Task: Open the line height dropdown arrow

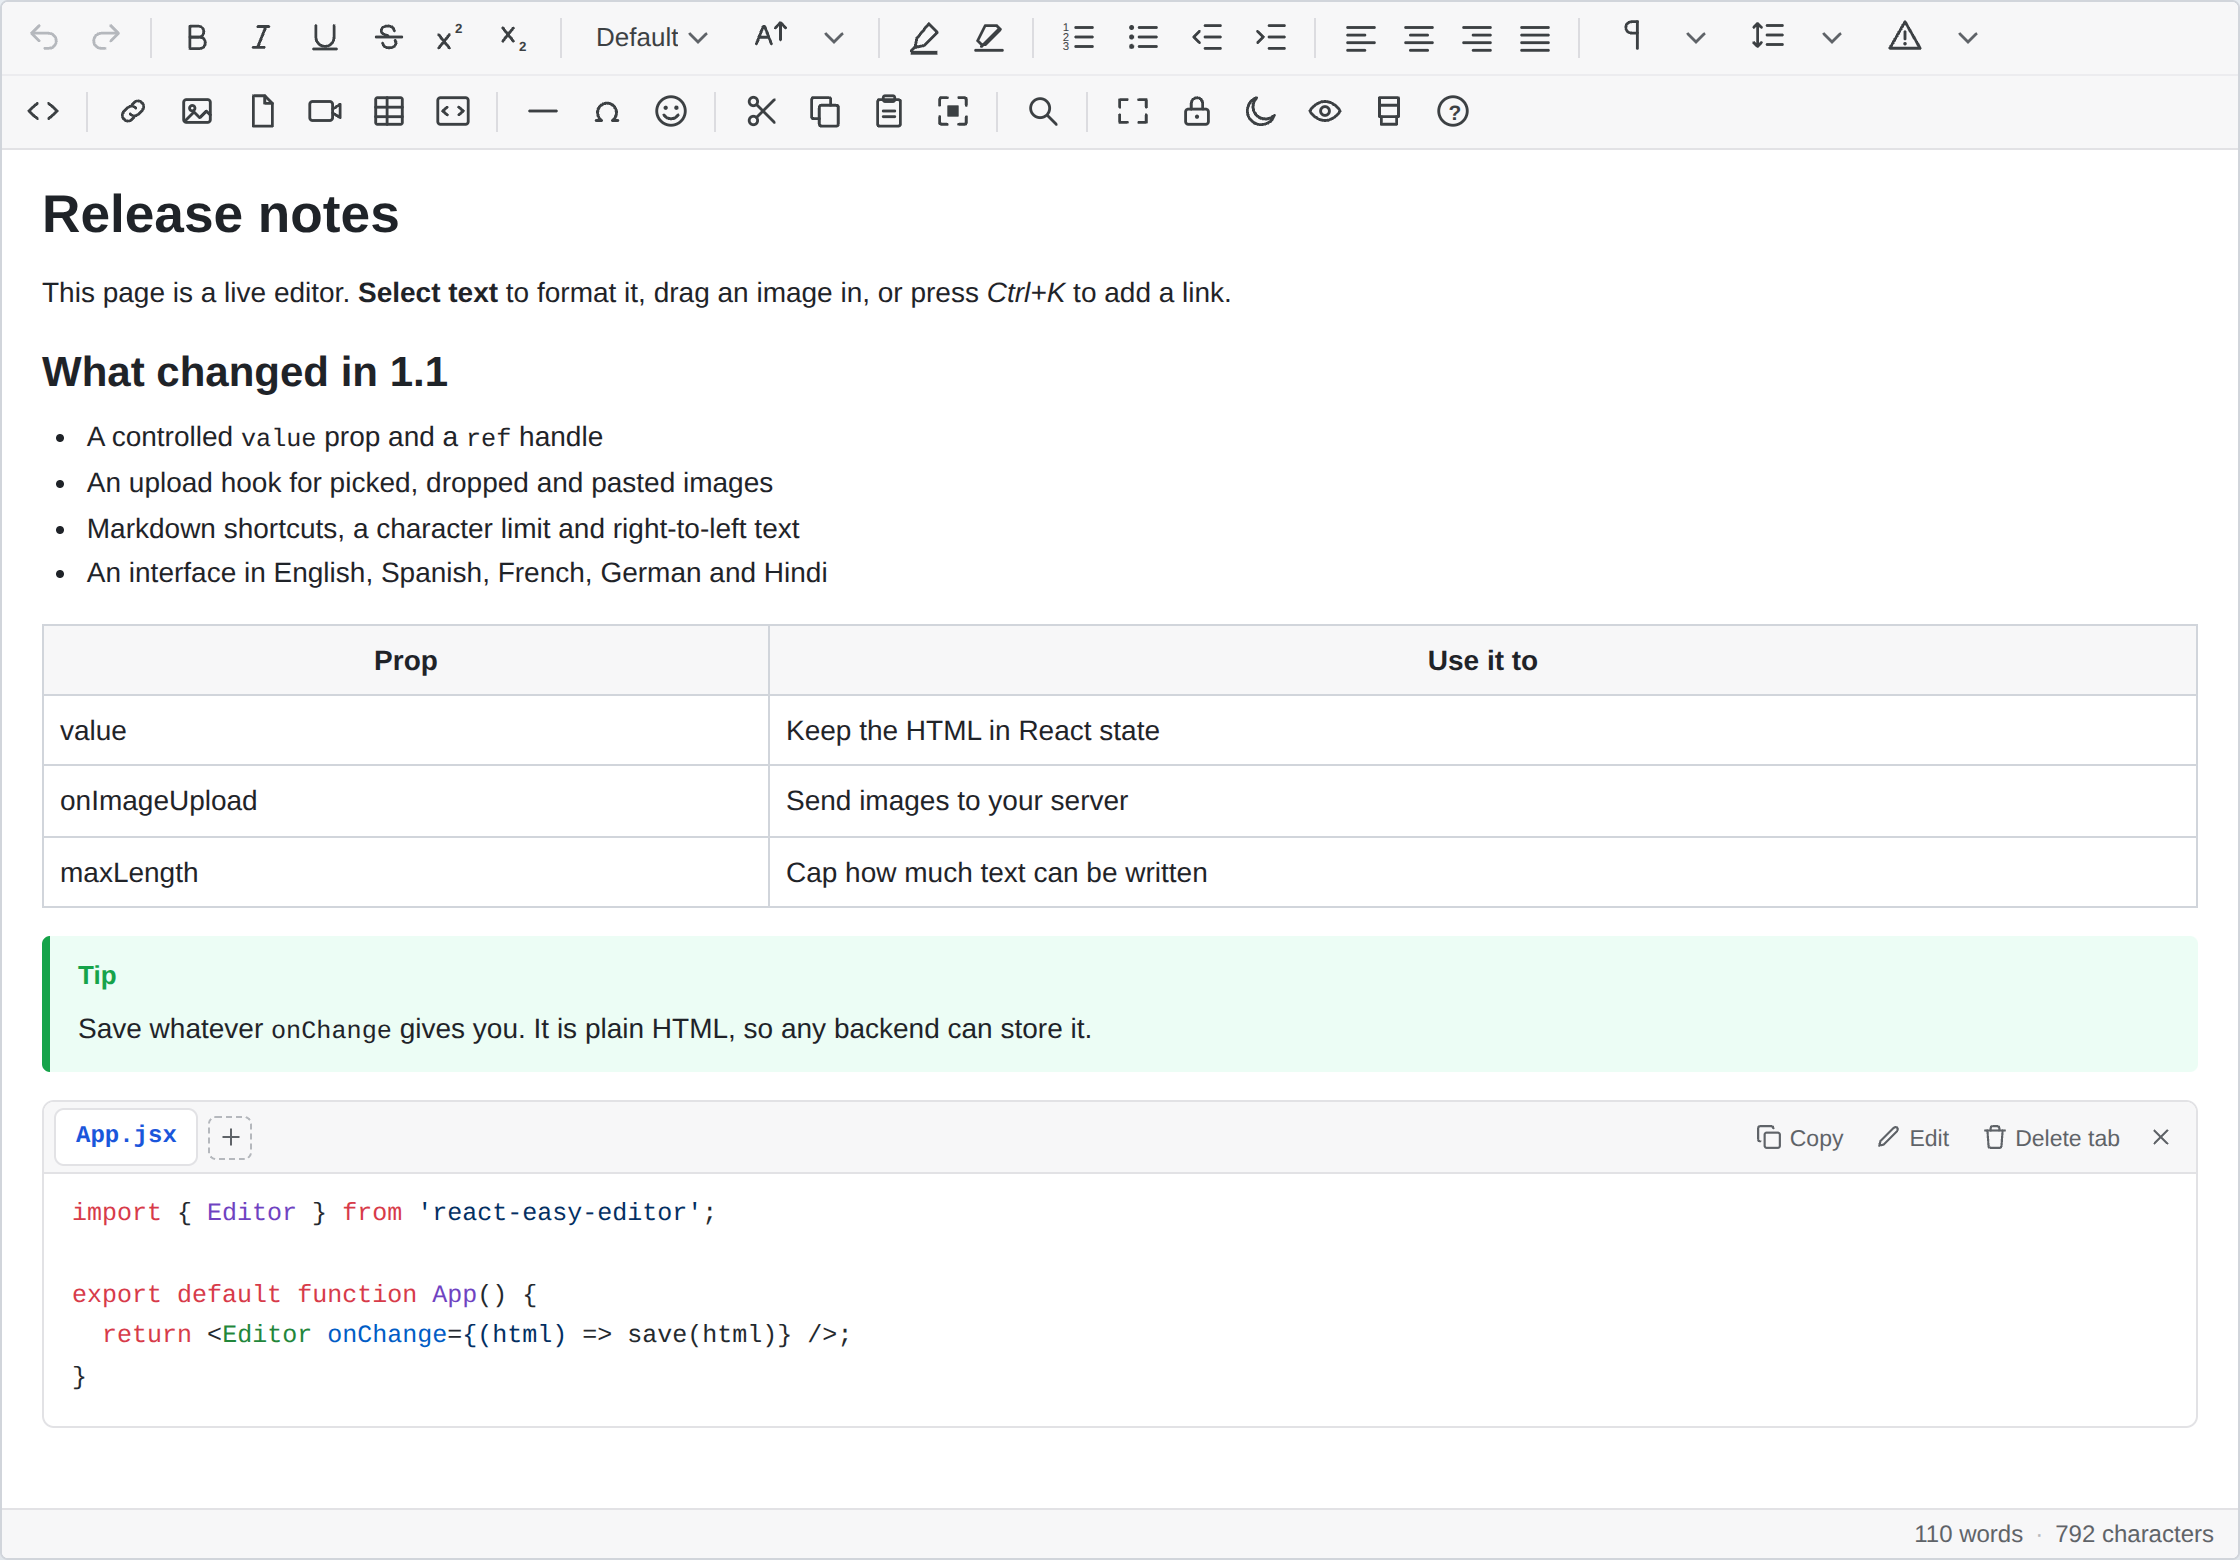Action: point(1831,38)
